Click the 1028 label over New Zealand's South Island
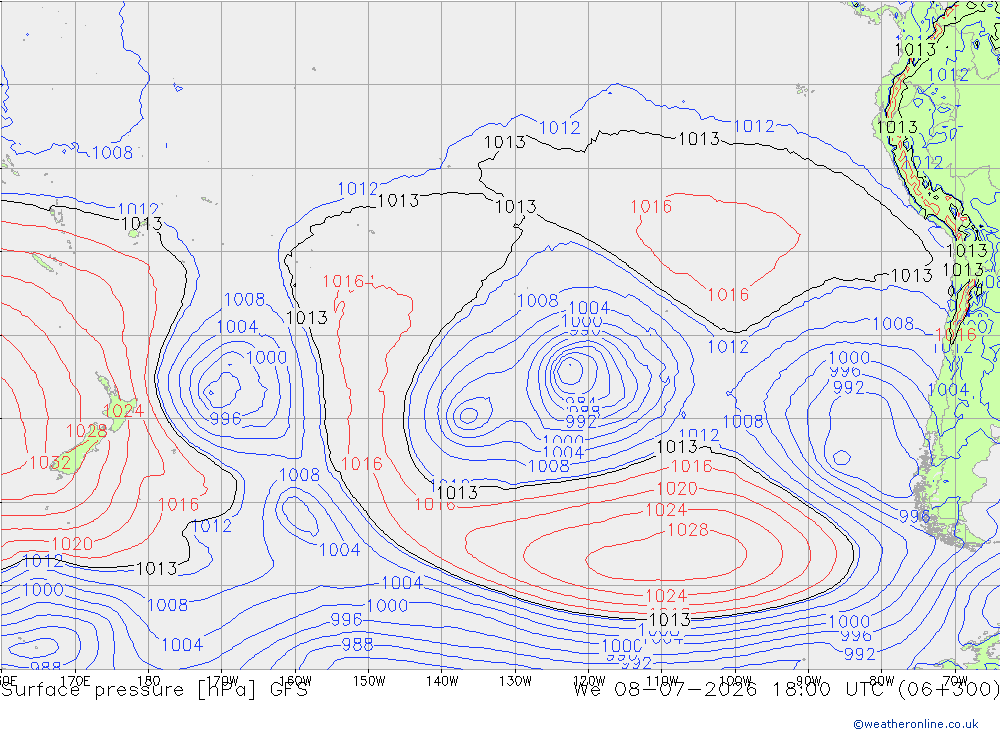Image resolution: width=1000 pixels, height=733 pixels. 86,431
